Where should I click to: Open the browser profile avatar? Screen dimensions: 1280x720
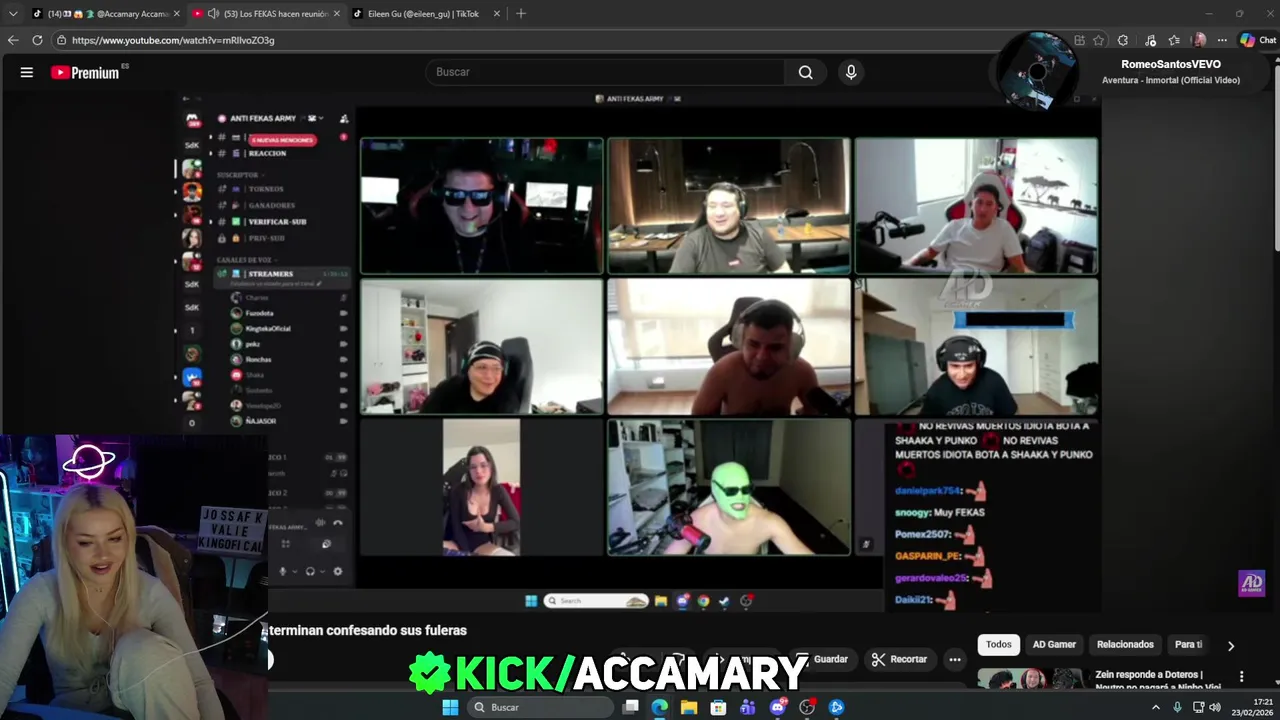click(1199, 40)
